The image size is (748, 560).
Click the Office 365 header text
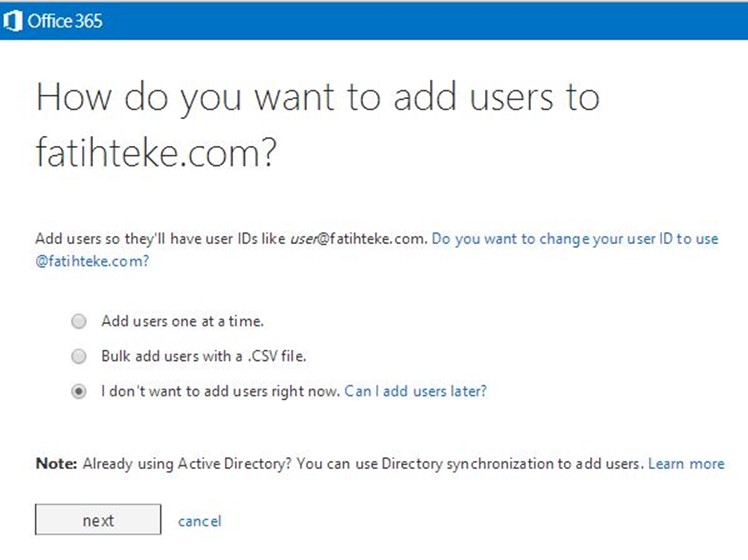65,21
